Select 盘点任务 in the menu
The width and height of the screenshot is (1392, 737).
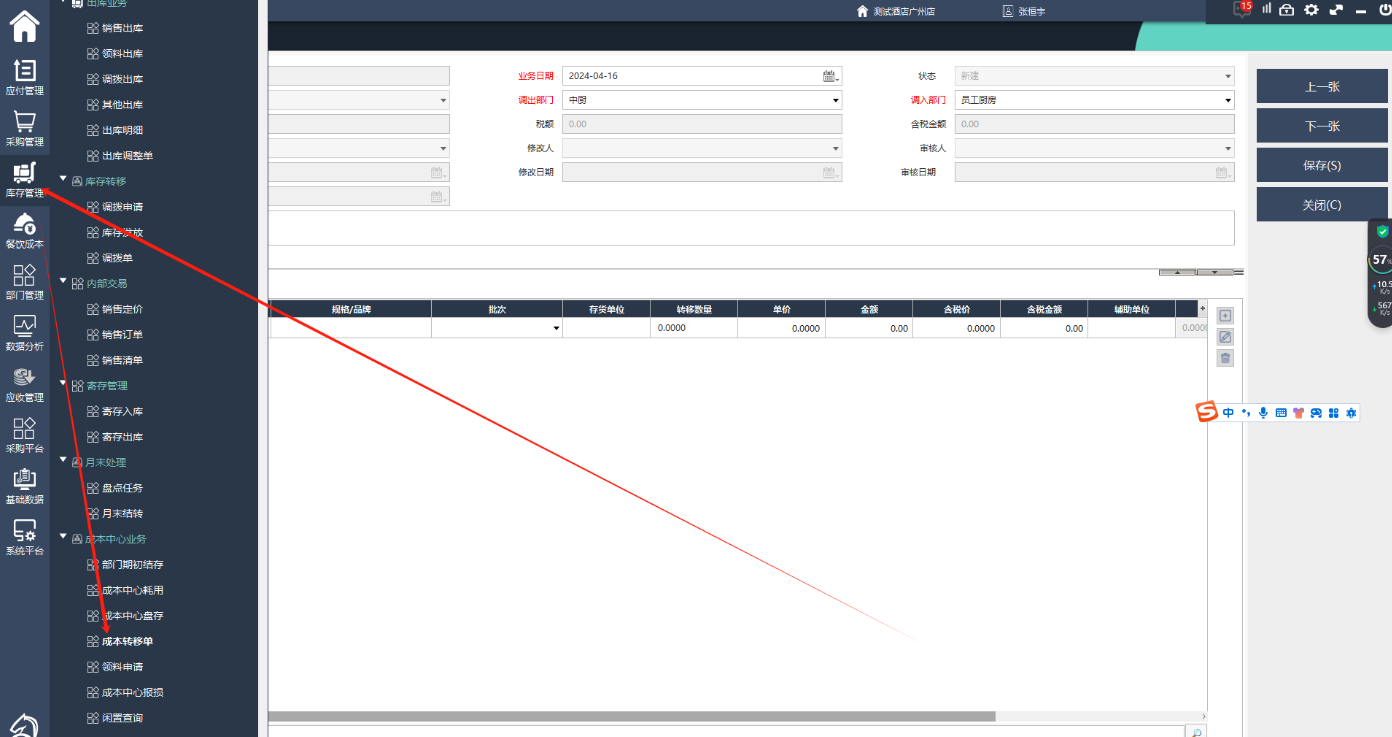click(122, 488)
